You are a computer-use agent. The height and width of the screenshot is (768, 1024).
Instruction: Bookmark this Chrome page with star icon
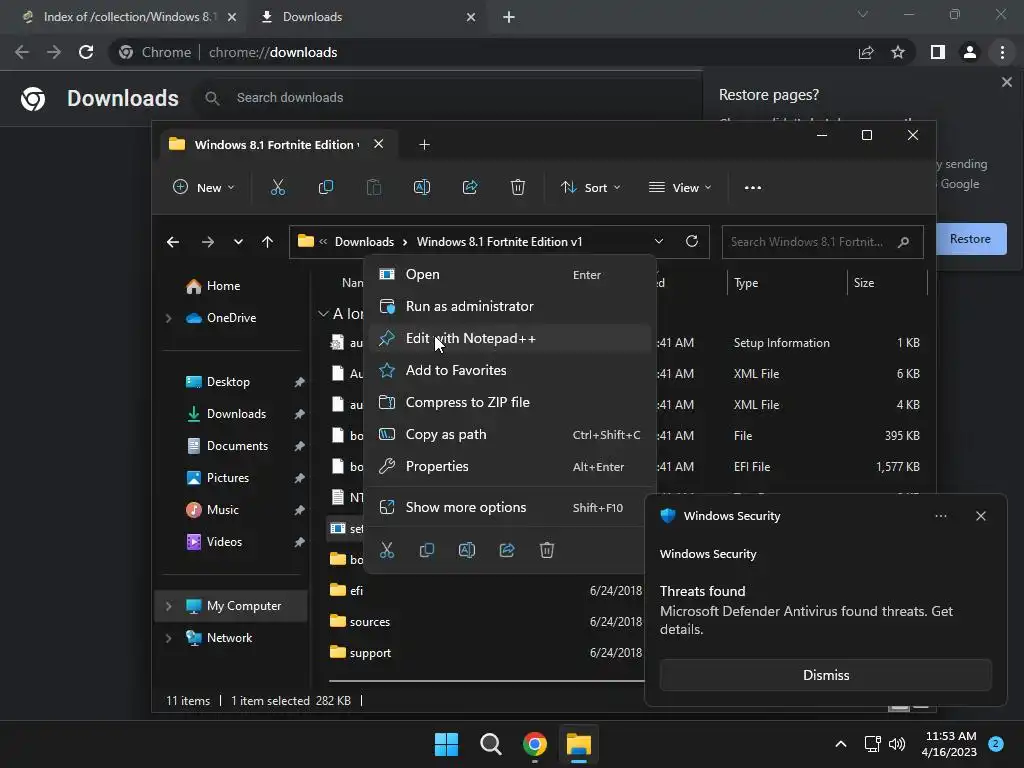click(898, 52)
